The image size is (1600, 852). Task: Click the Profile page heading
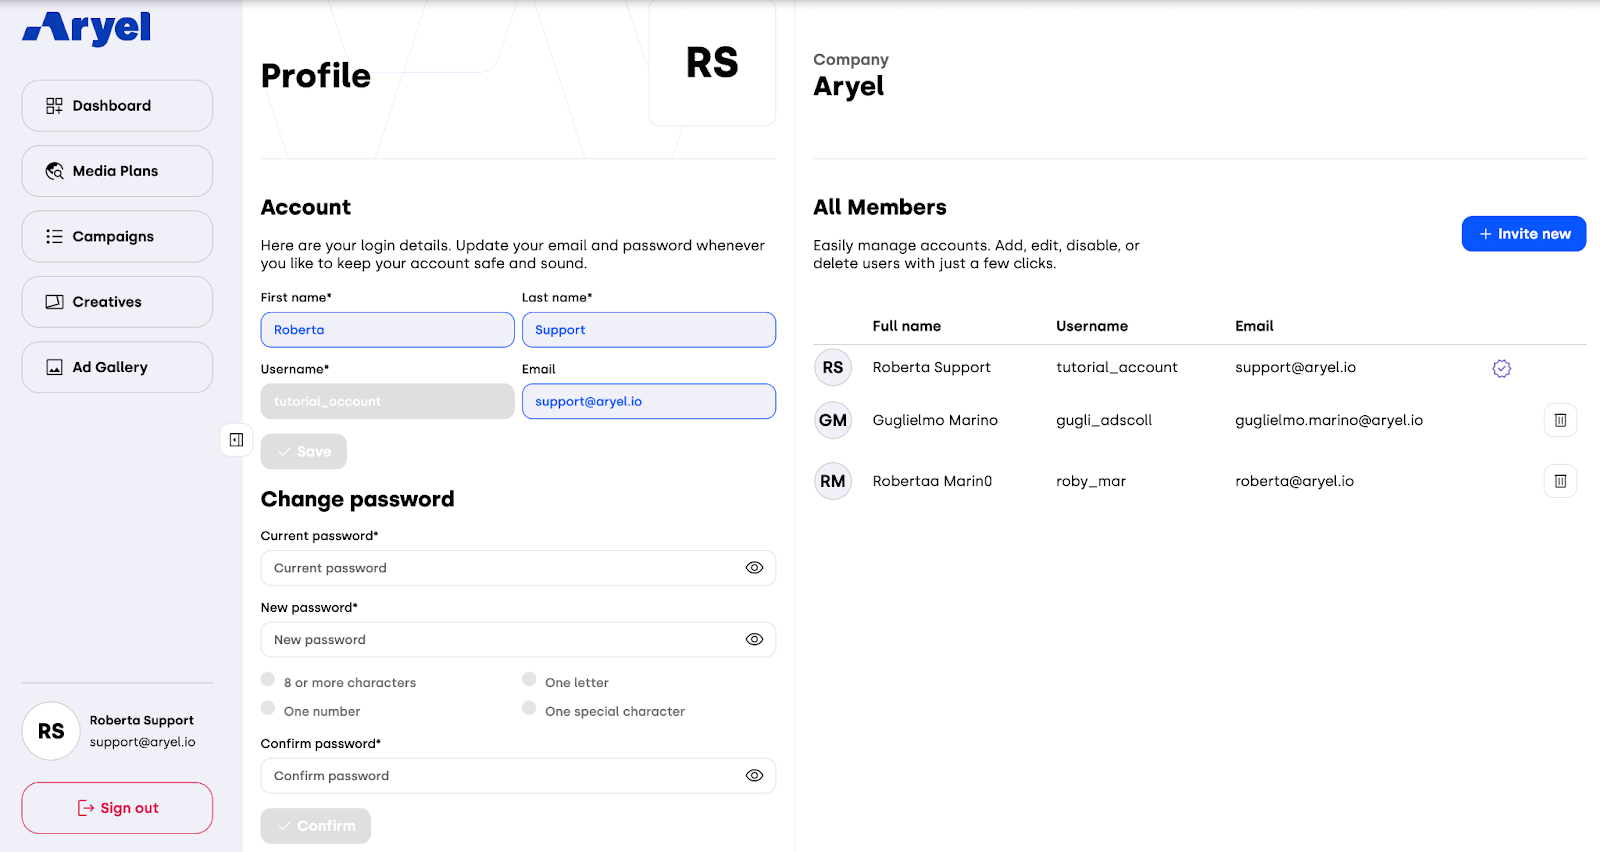316,76
